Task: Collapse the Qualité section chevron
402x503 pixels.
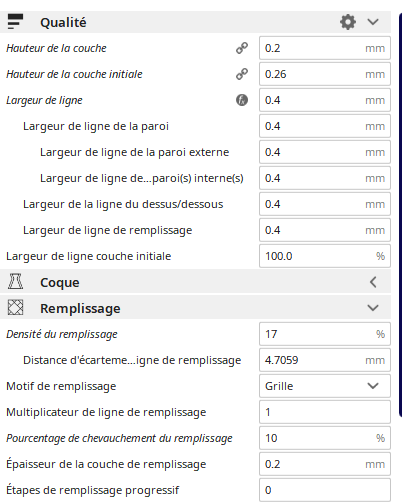Action: click(x=373, y=22)
